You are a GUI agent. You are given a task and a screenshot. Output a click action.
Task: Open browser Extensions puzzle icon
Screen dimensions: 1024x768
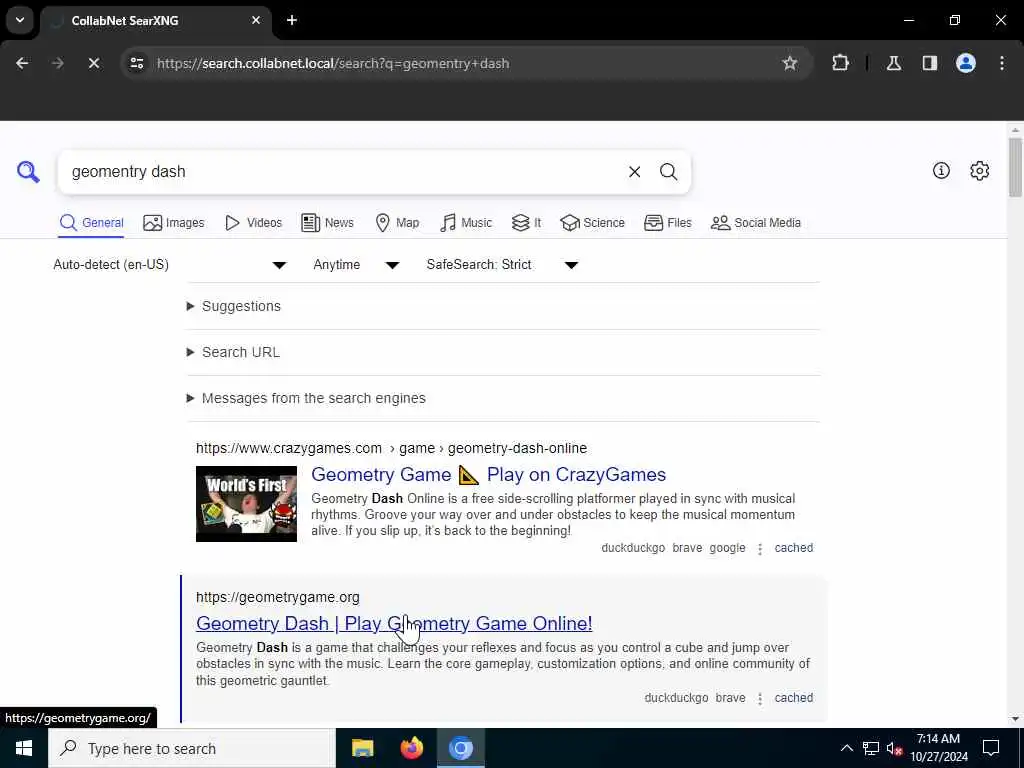[840, 63]
